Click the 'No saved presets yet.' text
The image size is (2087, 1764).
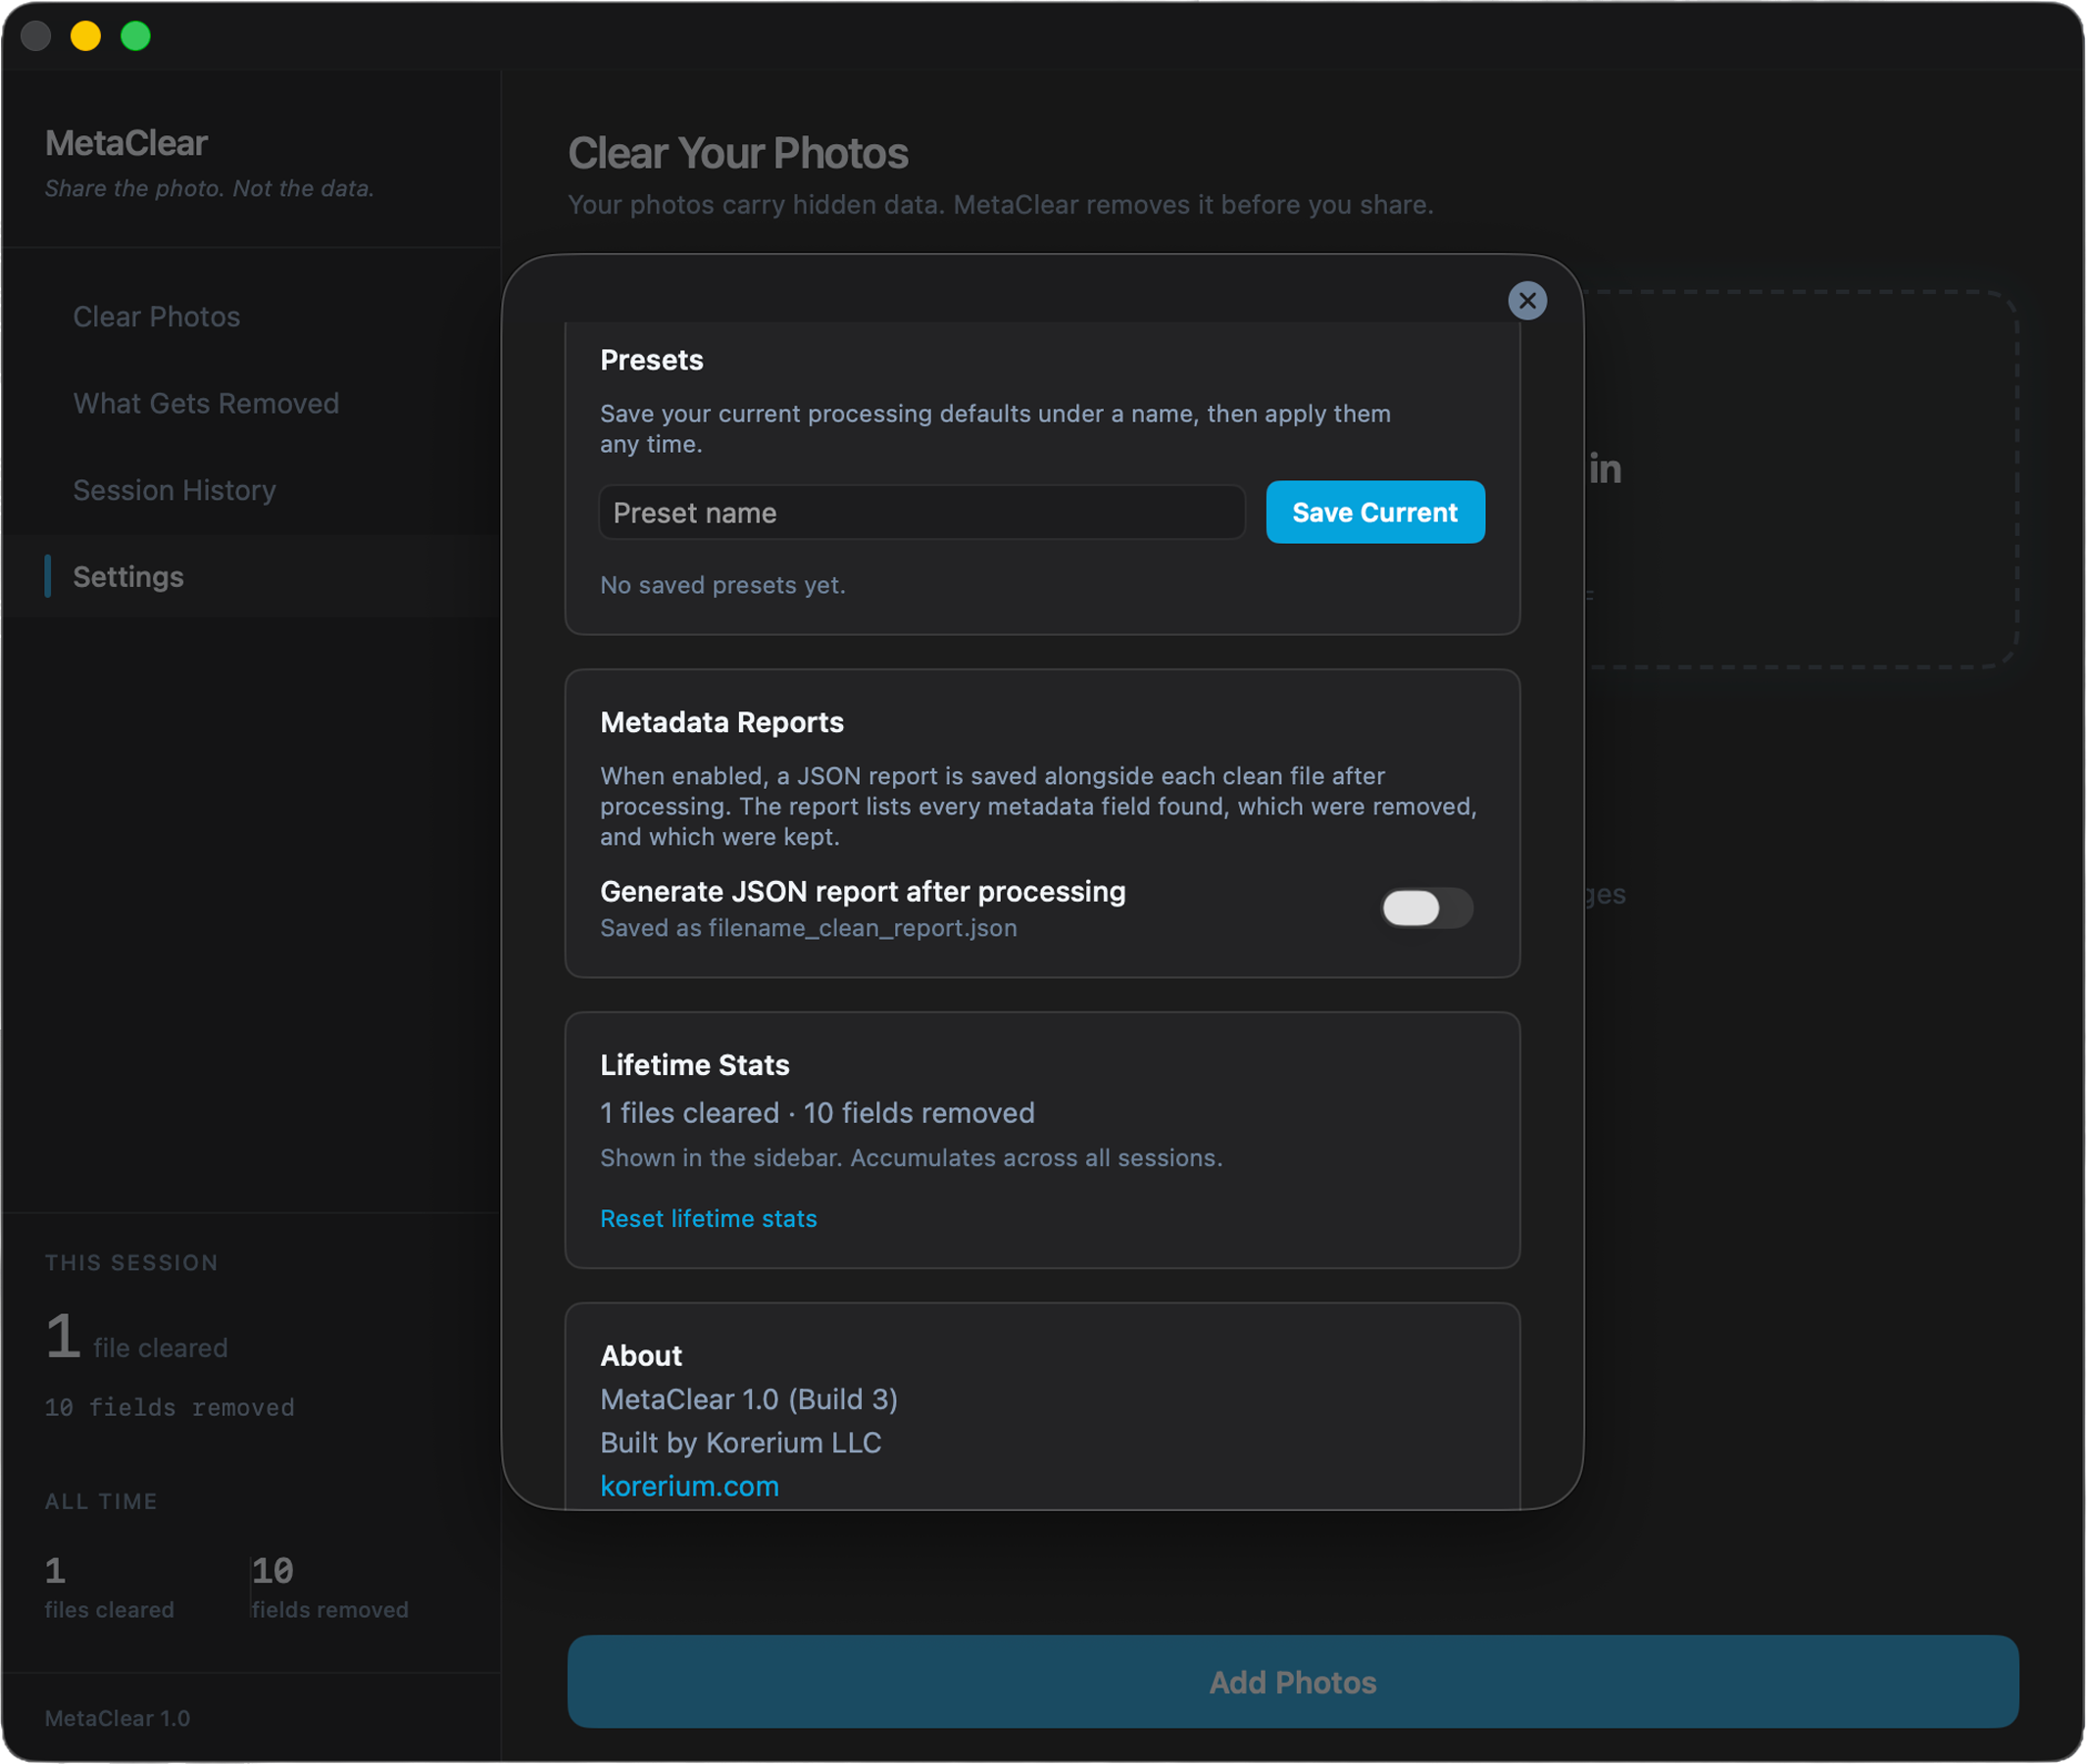[722, 585]
